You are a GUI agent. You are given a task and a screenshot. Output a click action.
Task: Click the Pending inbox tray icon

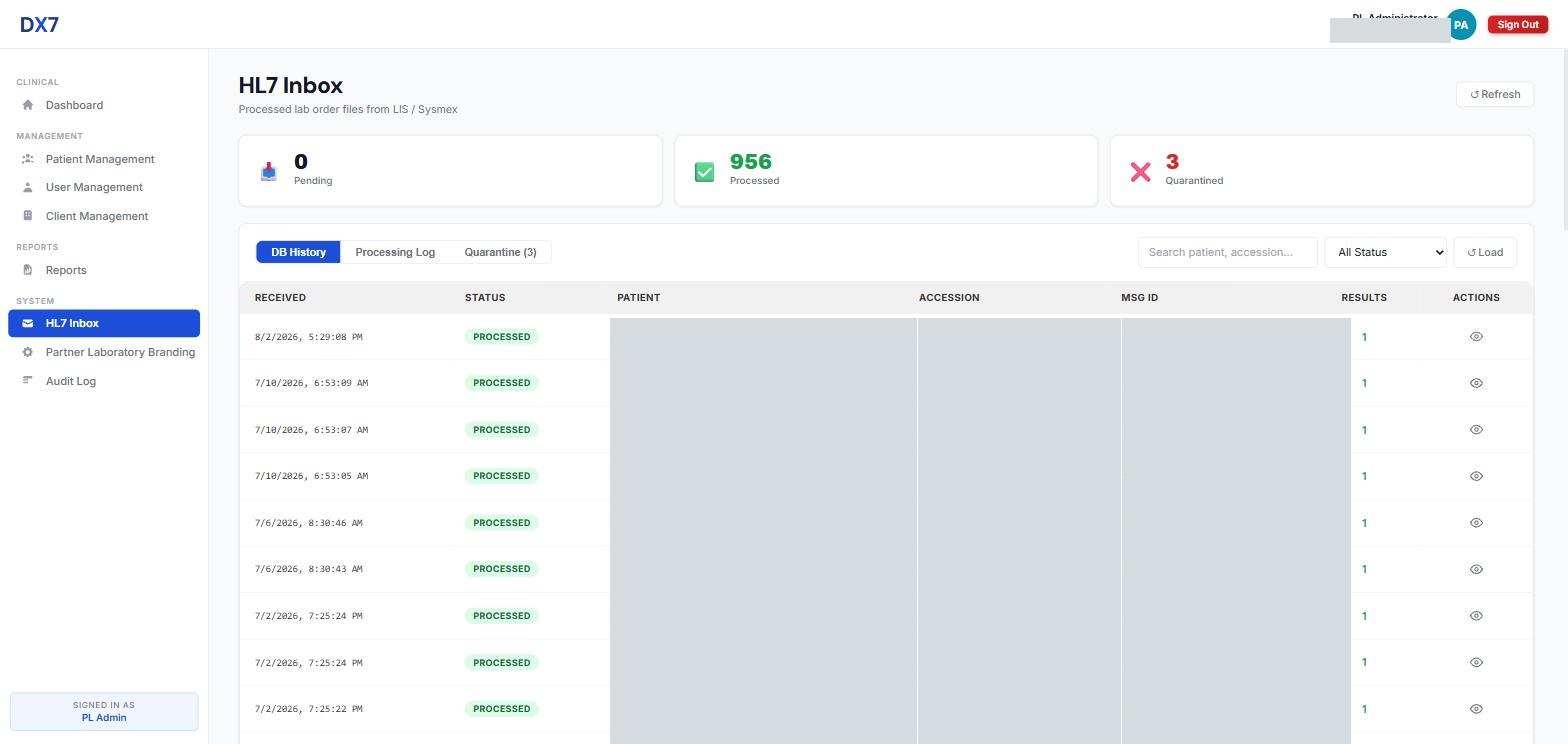[x=268, y=171]
